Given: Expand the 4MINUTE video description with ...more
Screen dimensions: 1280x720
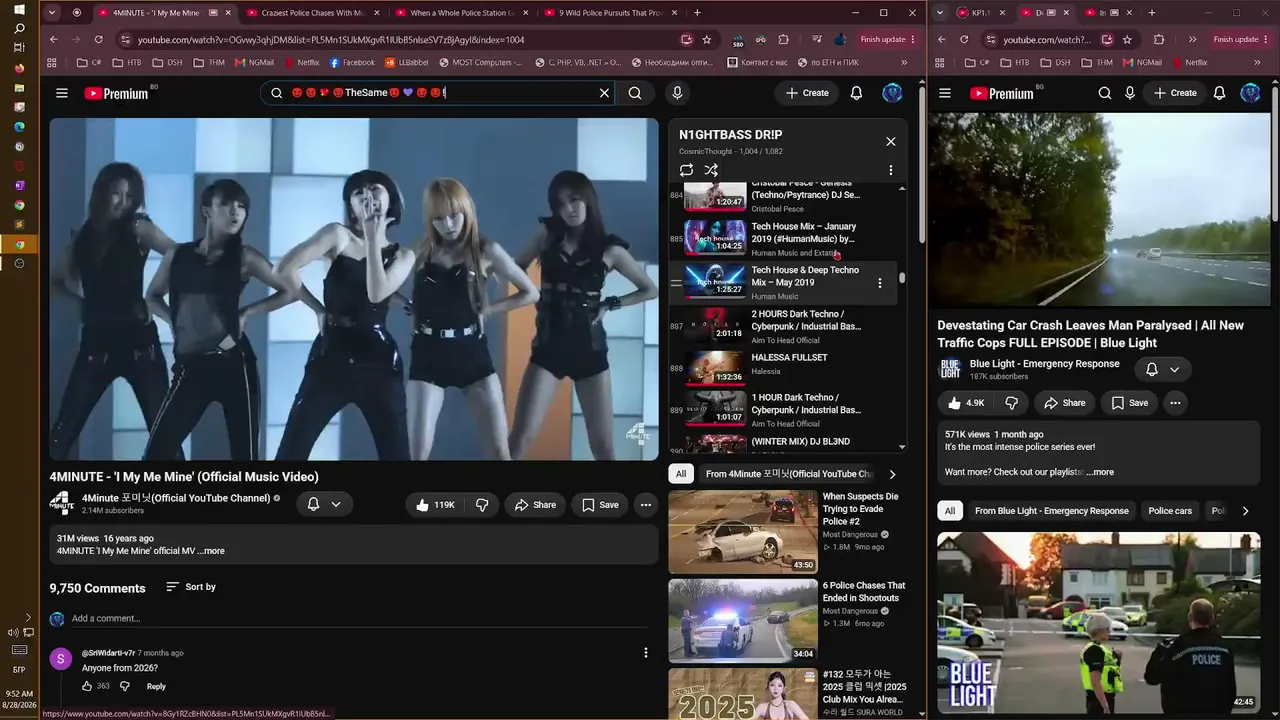Looking at the screenshot, I should click(x=211, y=551).
